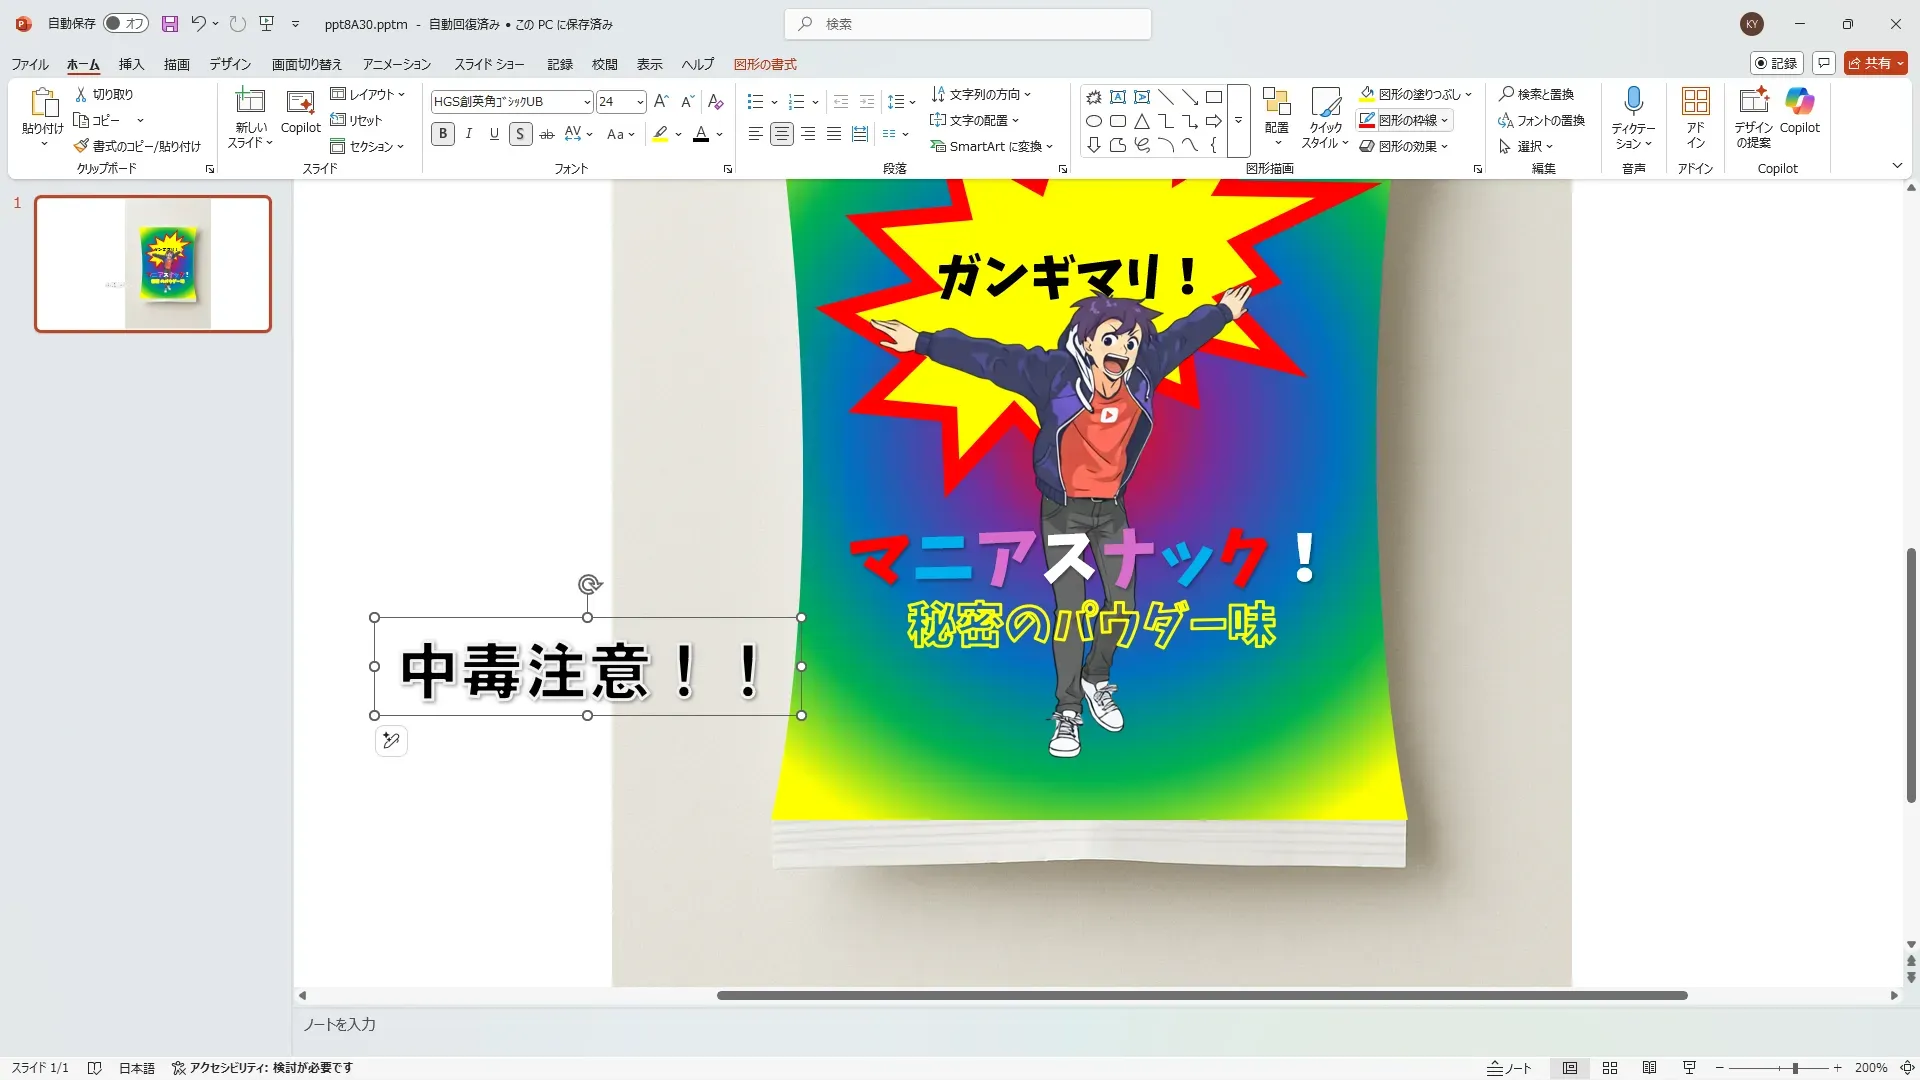The image size is (1920, 1080).
Task: Click the Reset slide button
Action: (357, 120)
